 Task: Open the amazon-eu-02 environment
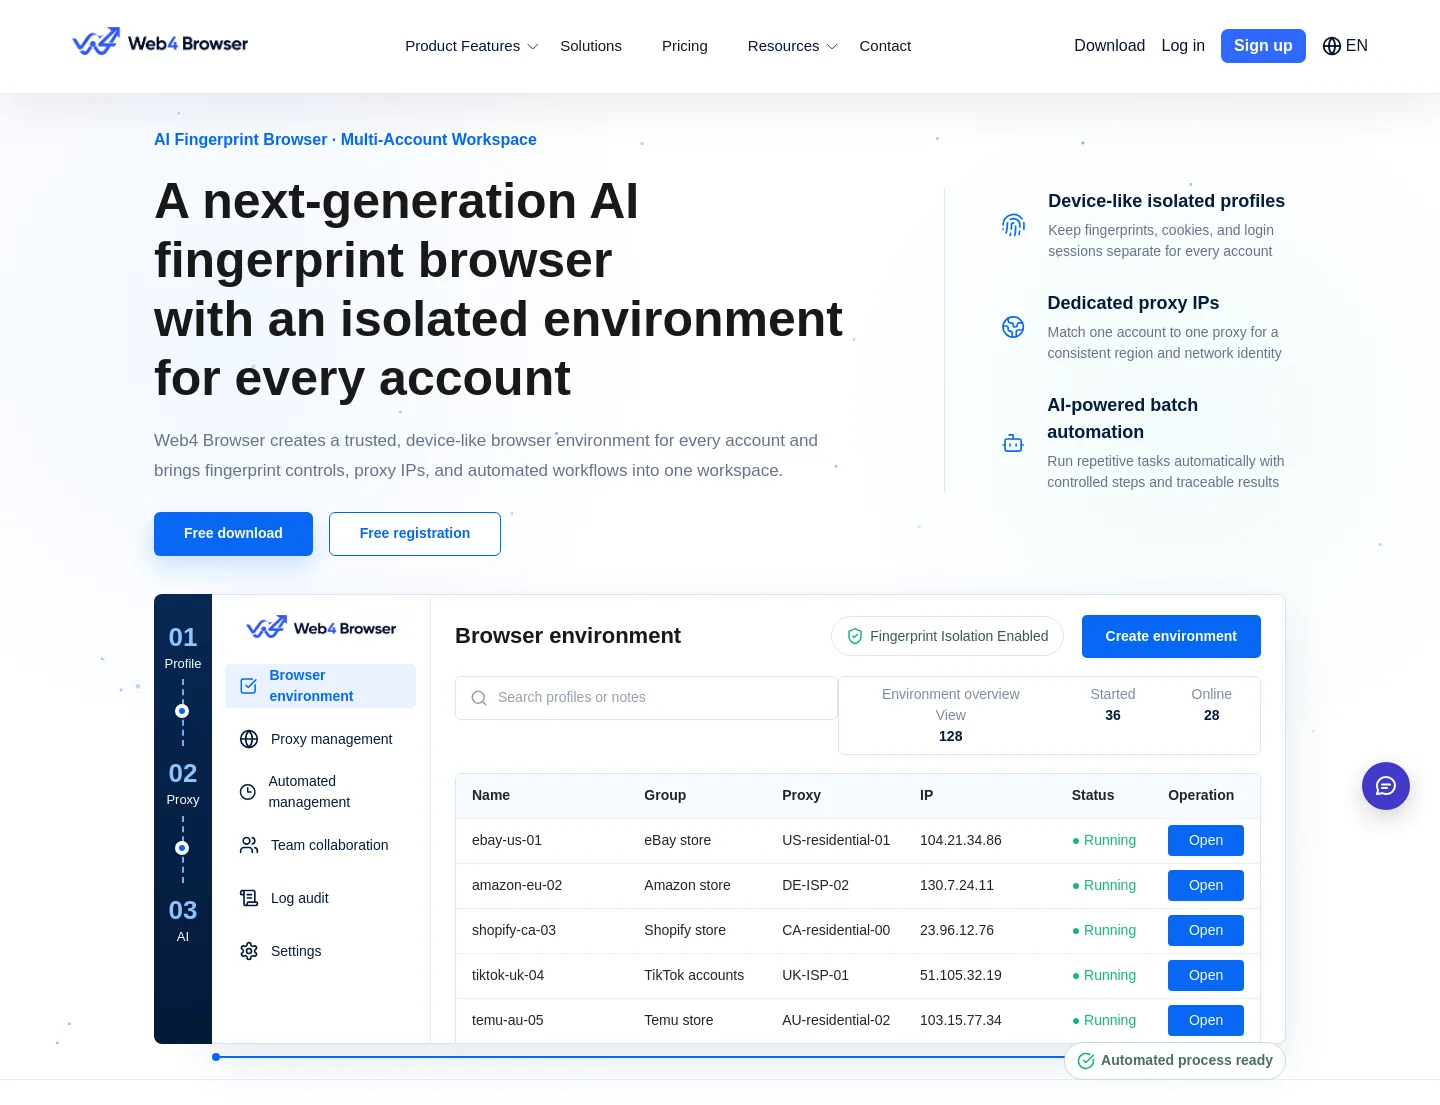[1206, 886]
